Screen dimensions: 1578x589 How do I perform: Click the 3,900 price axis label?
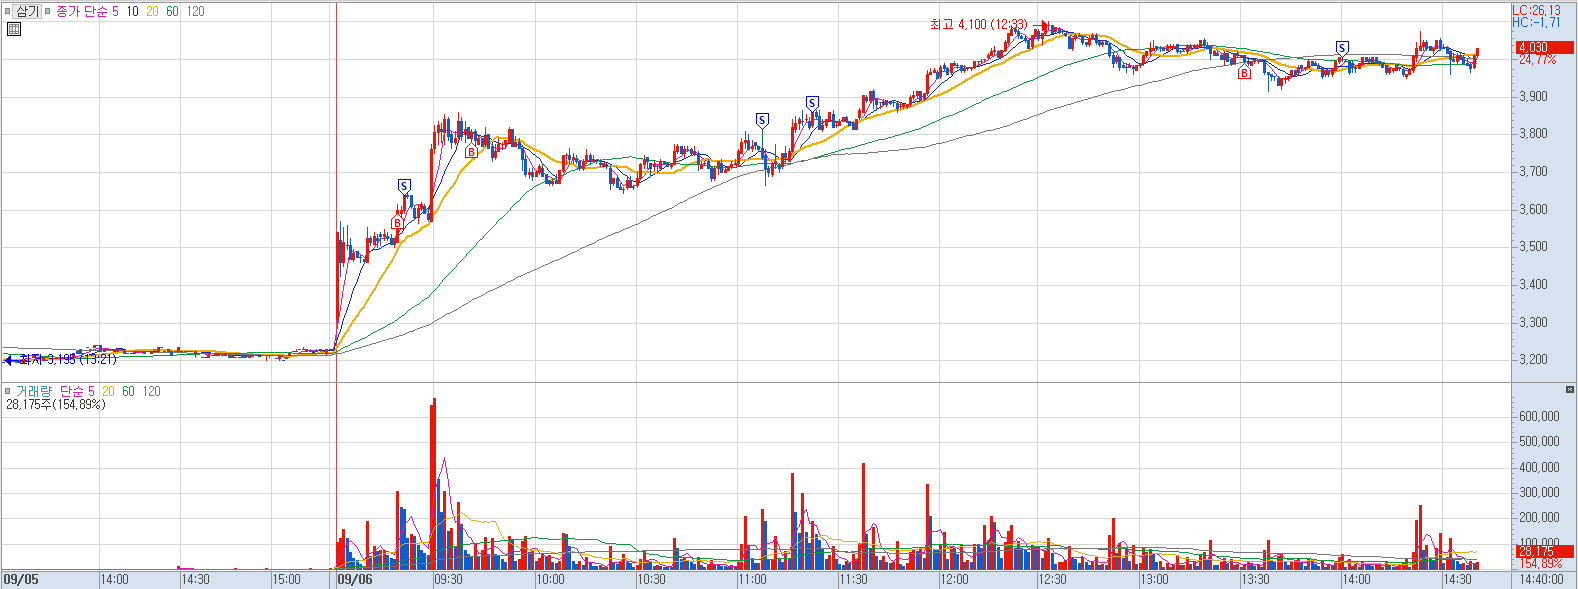(x=1534, y=97)
